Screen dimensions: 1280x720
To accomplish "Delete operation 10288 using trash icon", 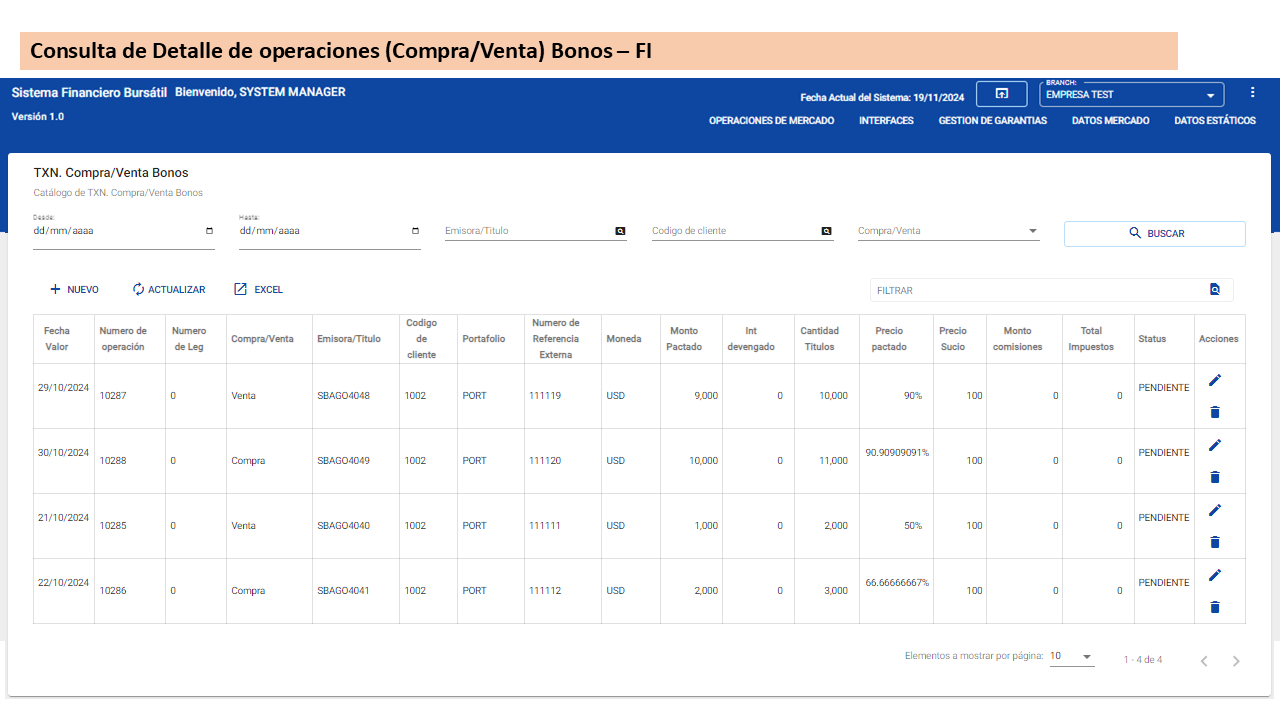I will [1215, 477].
